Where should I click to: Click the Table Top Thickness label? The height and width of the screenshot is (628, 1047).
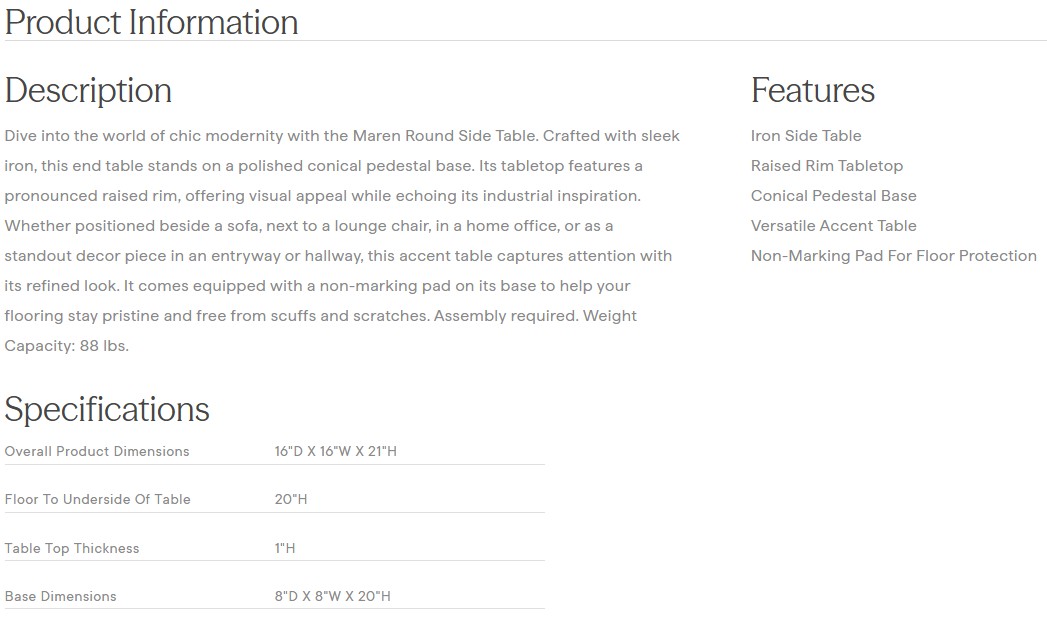pos(72,548)
